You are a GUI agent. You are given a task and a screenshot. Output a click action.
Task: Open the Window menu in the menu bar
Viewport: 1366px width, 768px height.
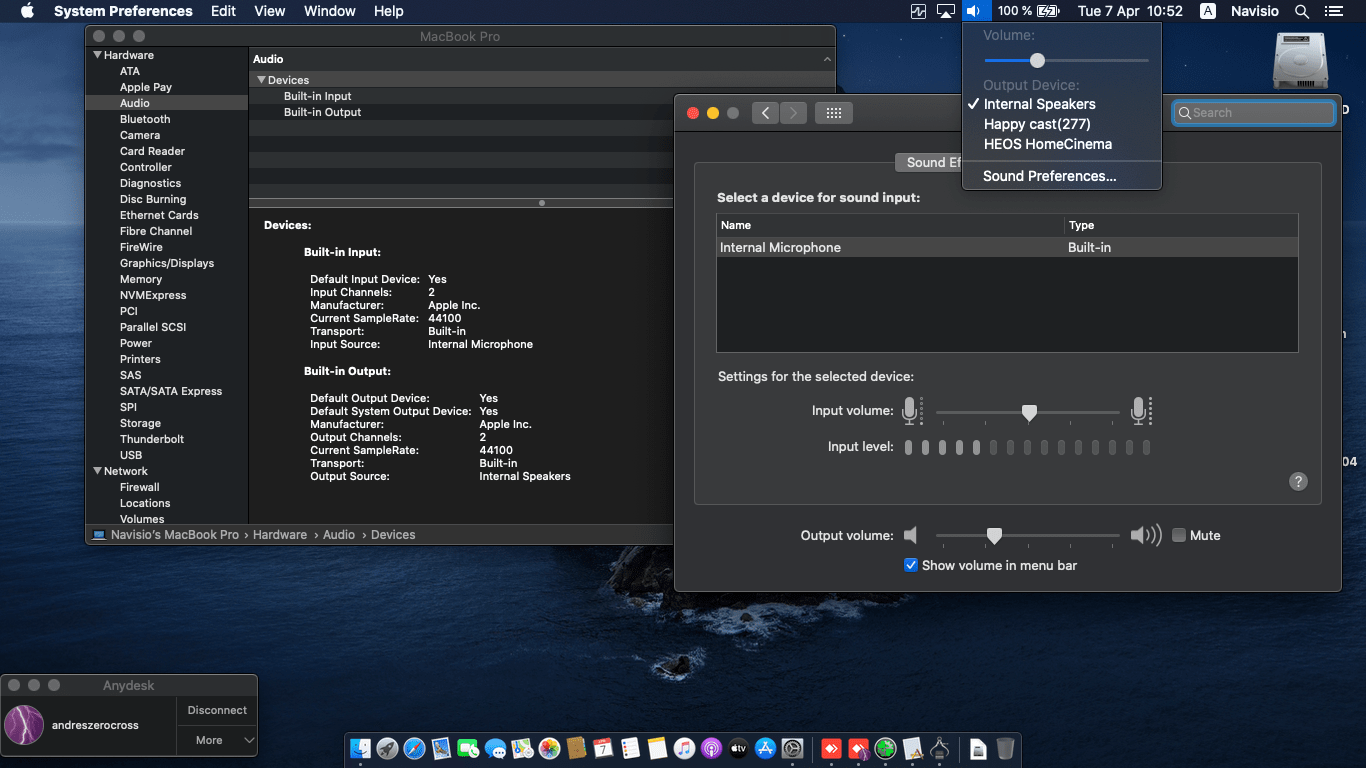(x=329, y=11)
